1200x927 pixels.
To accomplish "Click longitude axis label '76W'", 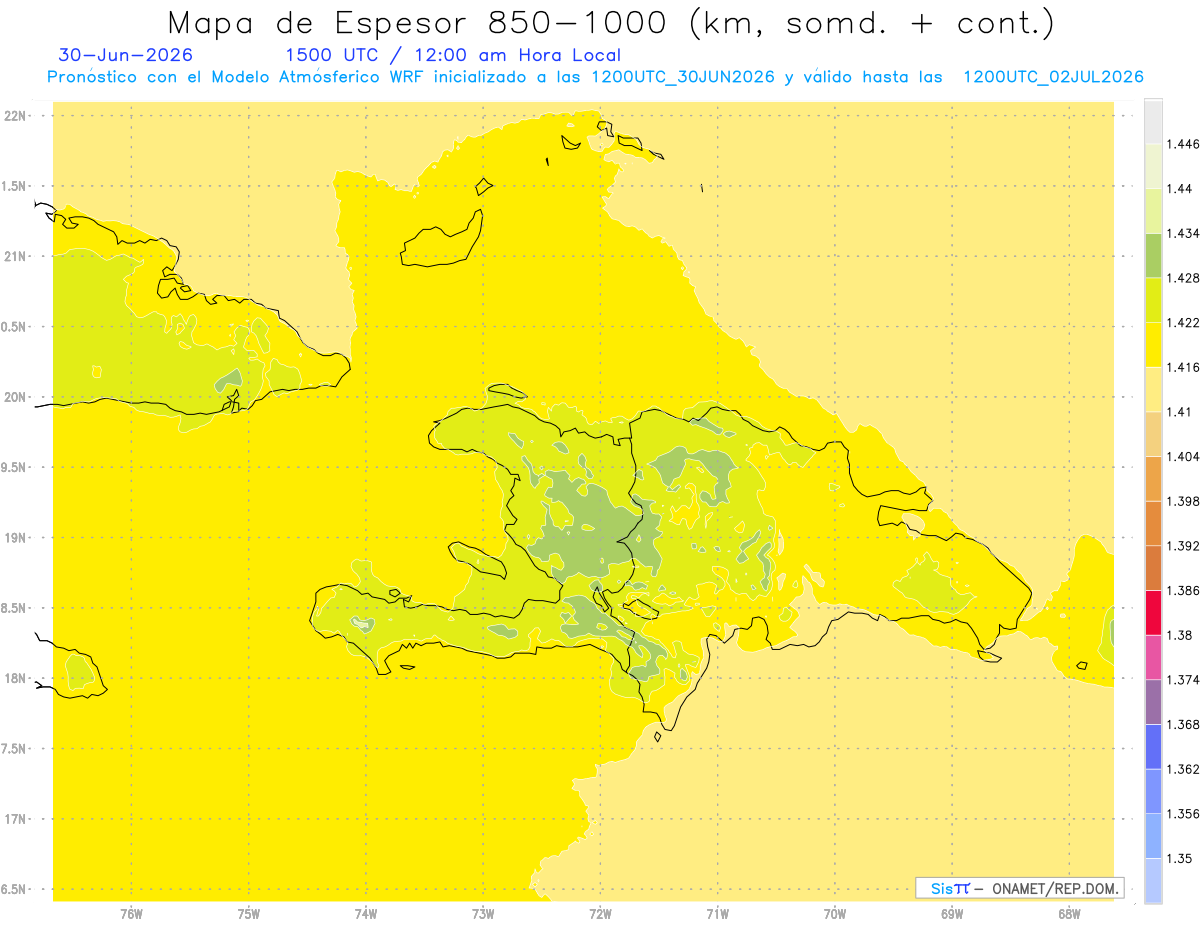I will [131, 913].
